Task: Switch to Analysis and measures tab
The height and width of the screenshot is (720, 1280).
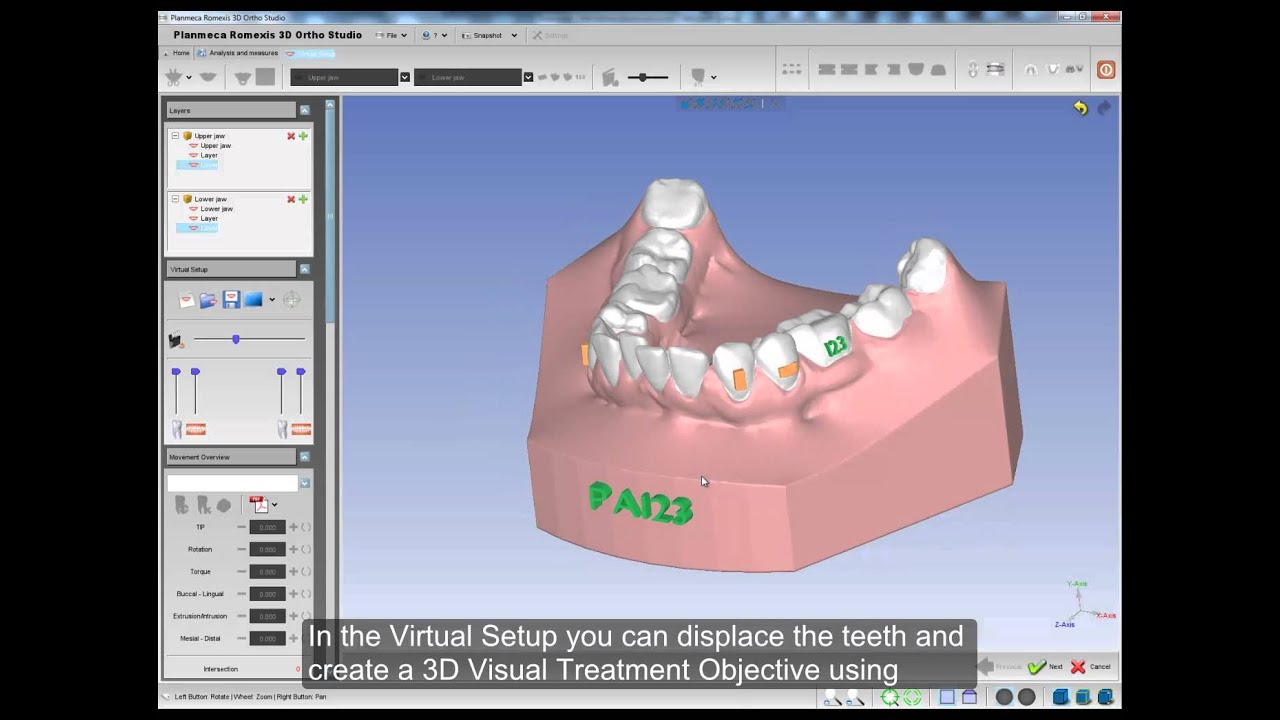Action: [x=238, y=53]
